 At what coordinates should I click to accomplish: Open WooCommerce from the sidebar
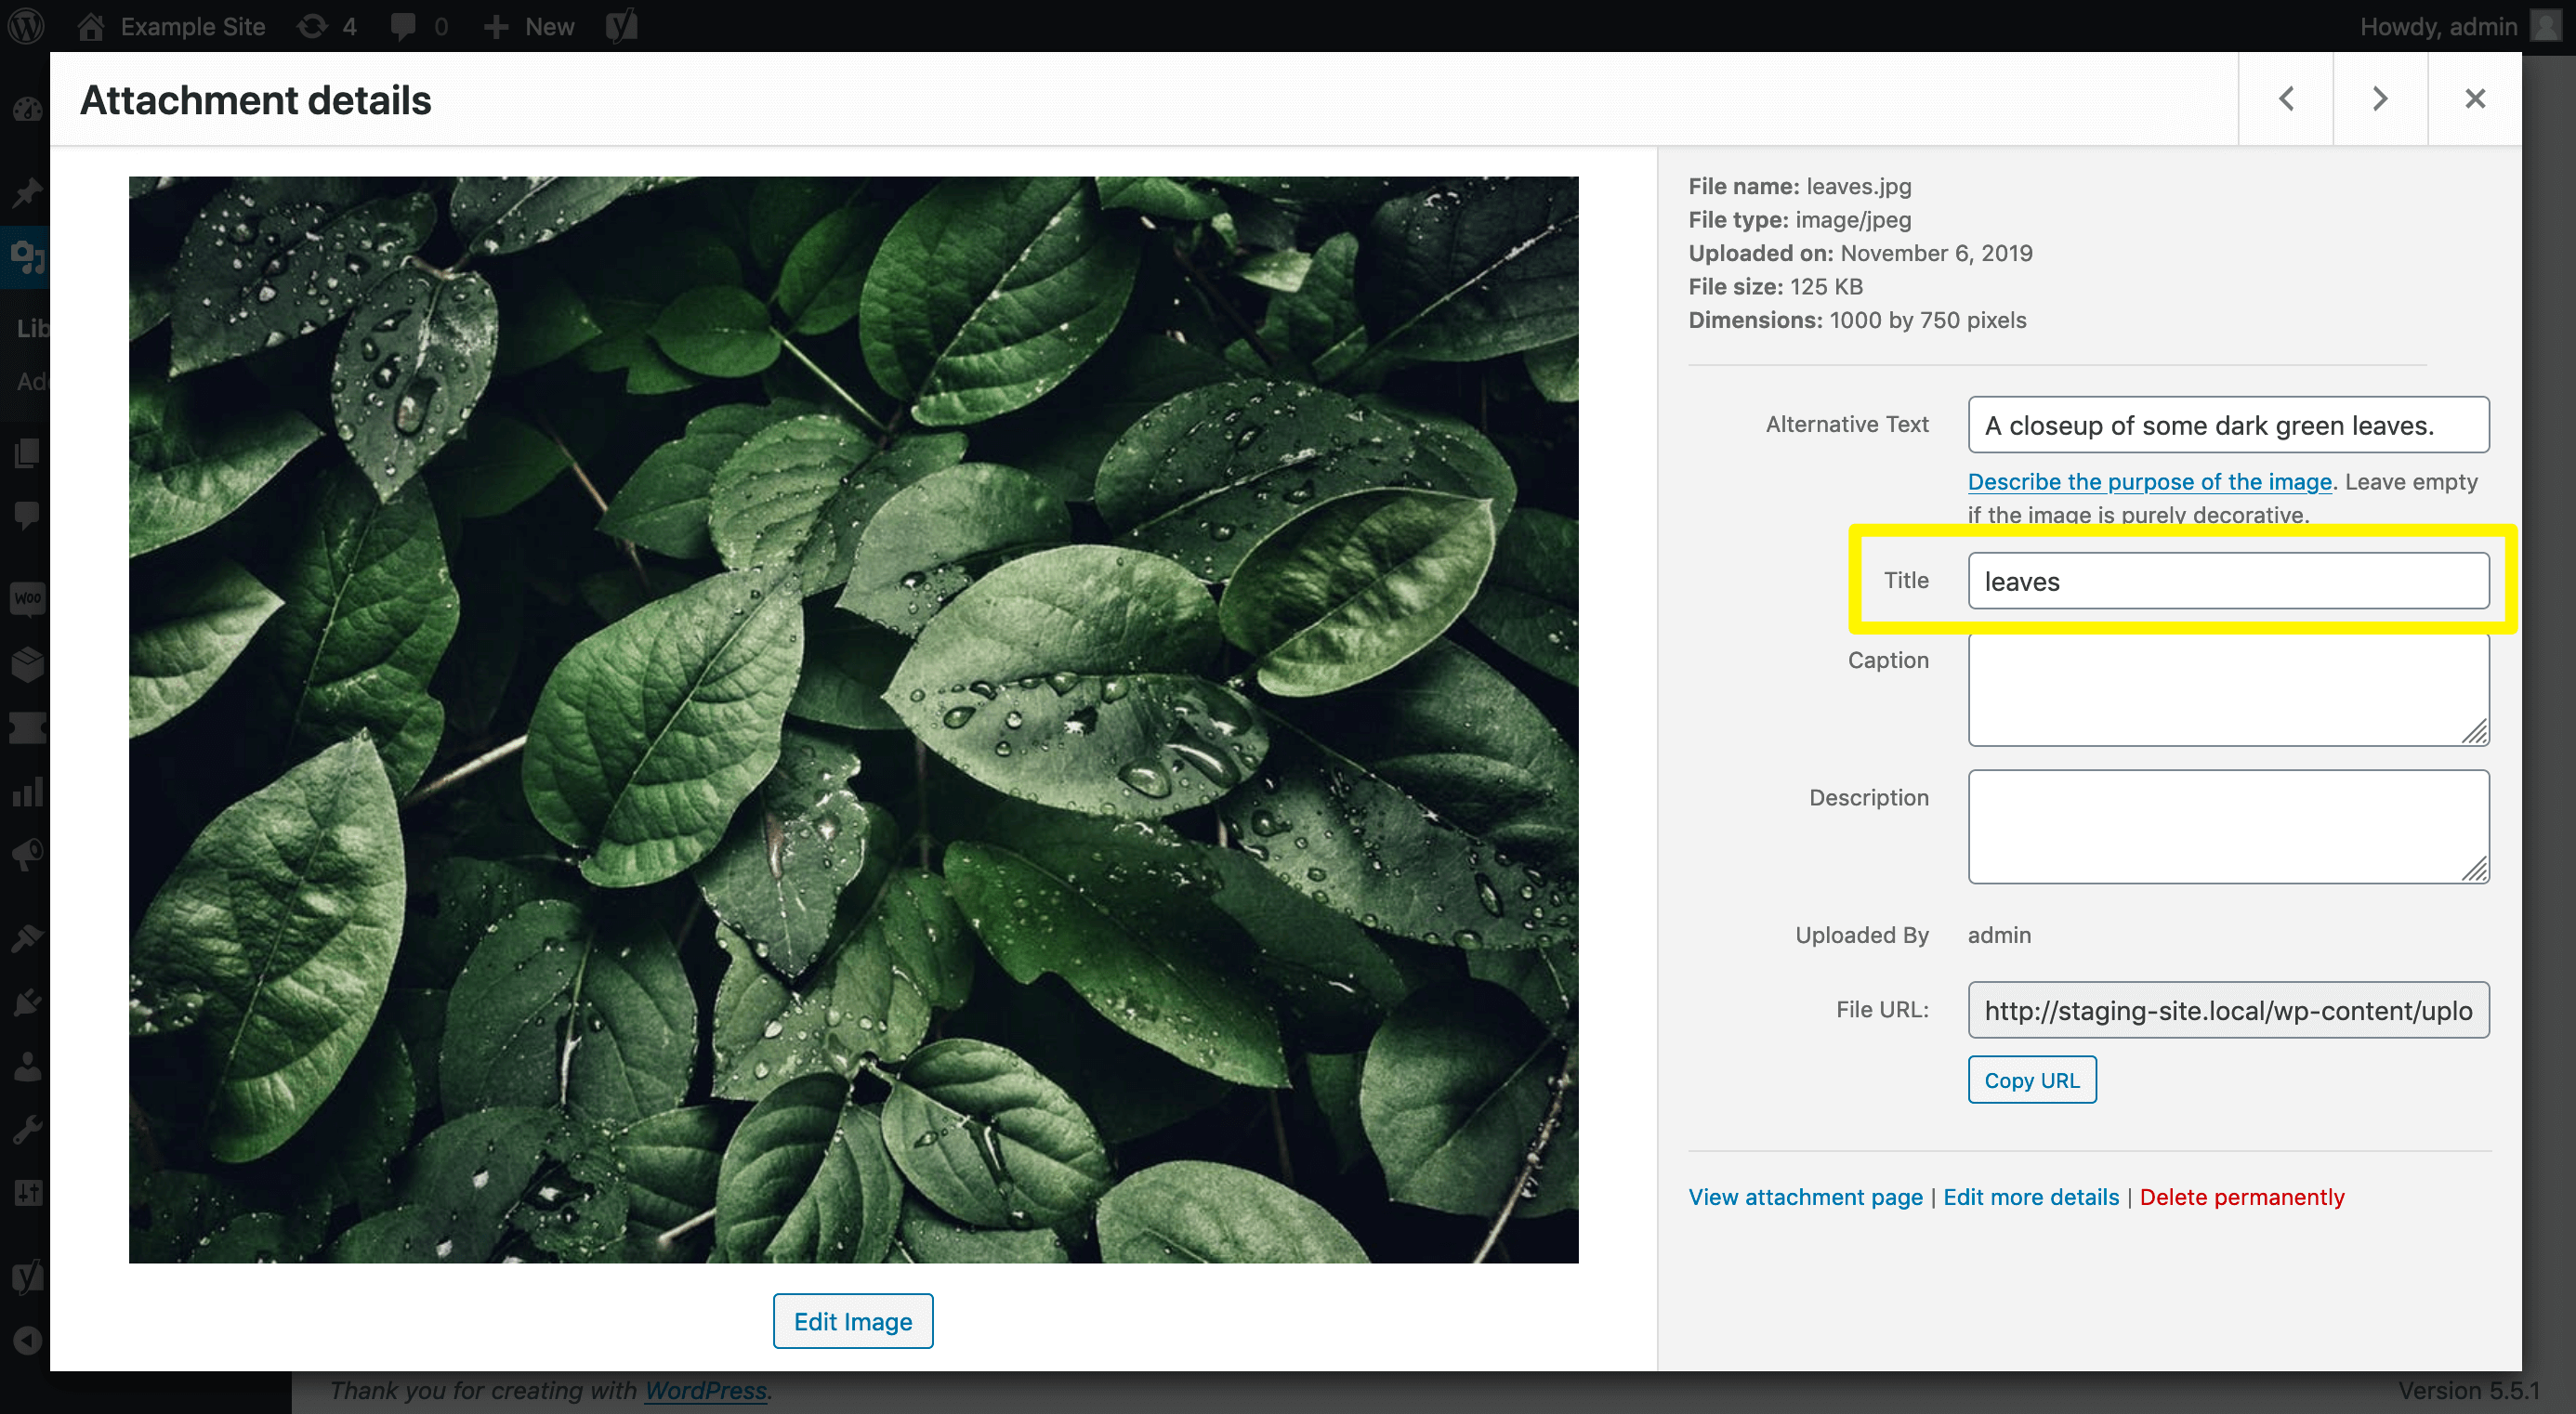27,599
